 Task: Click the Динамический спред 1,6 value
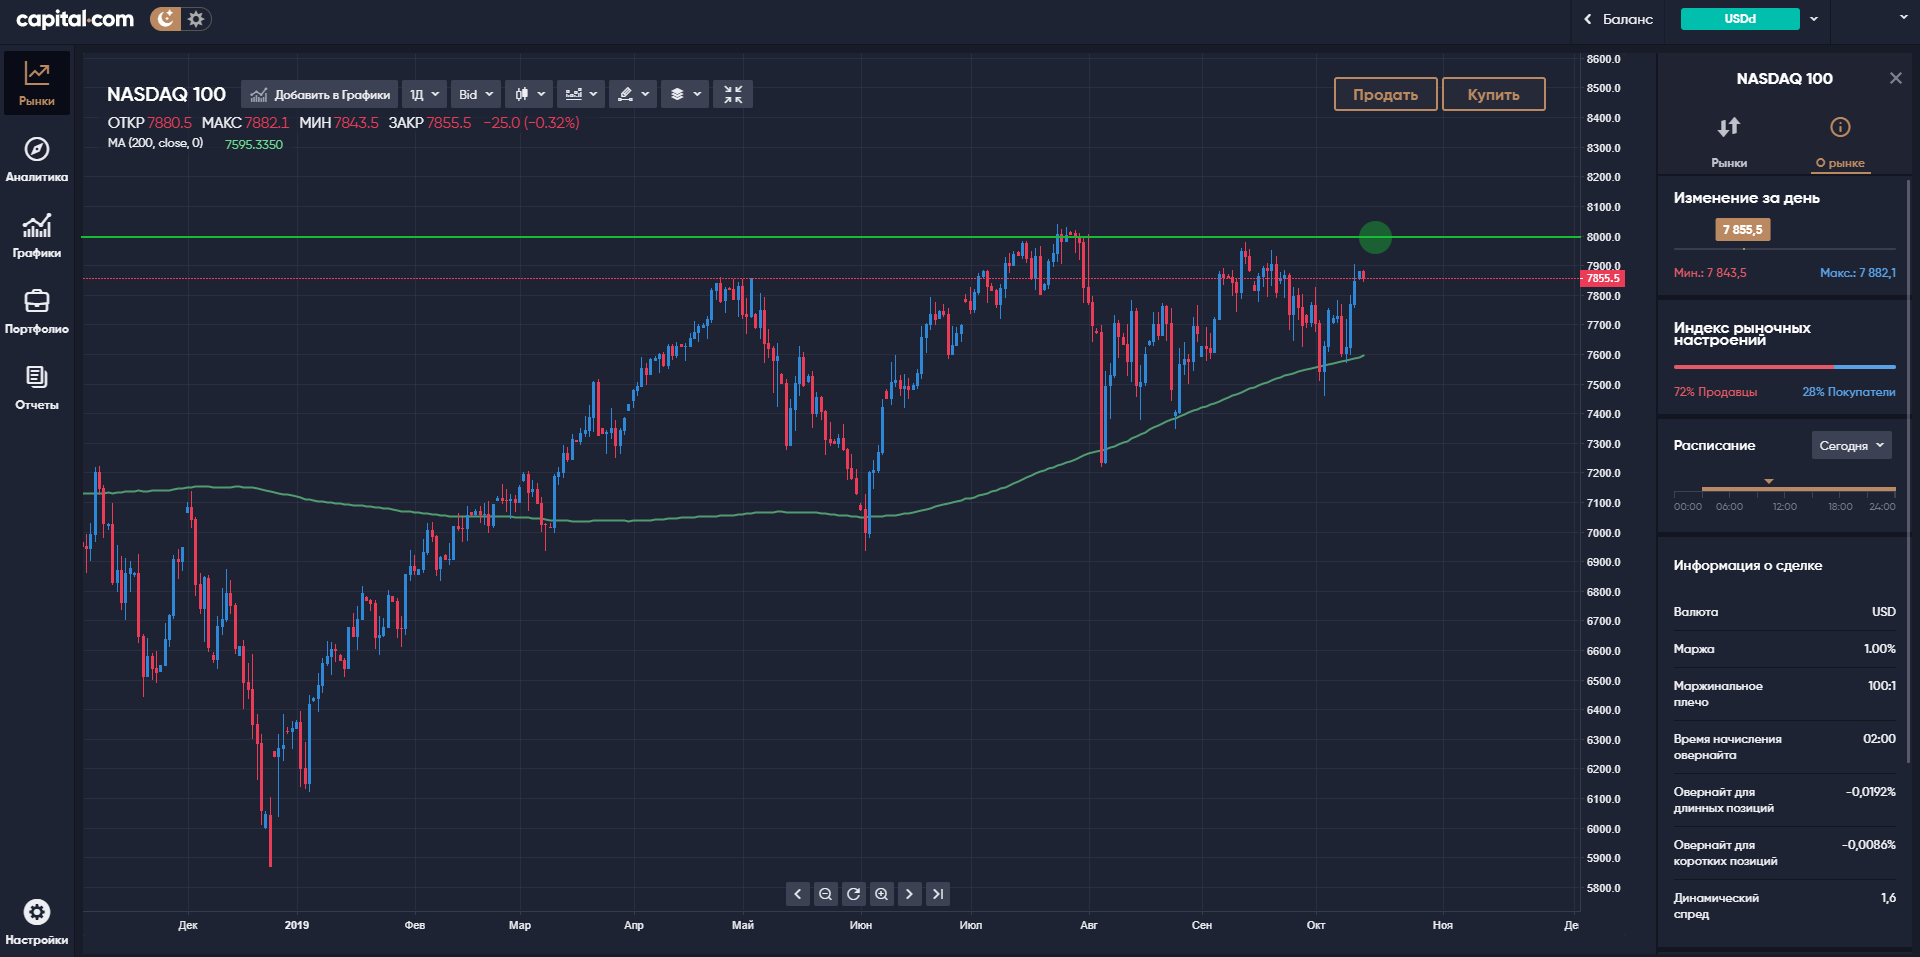1888,898
